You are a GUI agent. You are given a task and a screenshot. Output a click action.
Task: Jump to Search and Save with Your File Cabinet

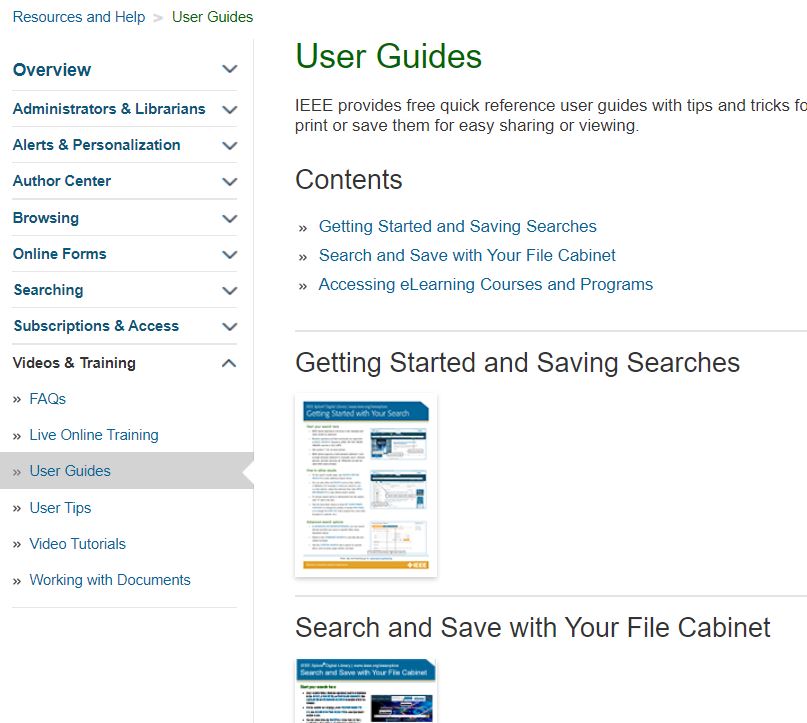pyautogui.click(x=467, y=255)
